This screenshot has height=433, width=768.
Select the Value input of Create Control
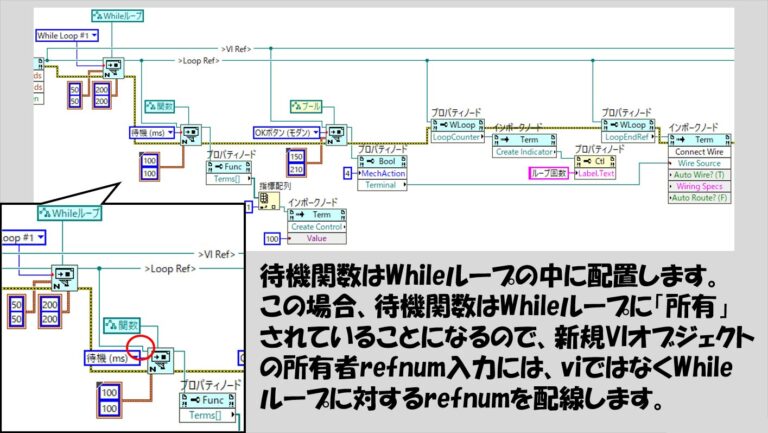click(317, 239)
